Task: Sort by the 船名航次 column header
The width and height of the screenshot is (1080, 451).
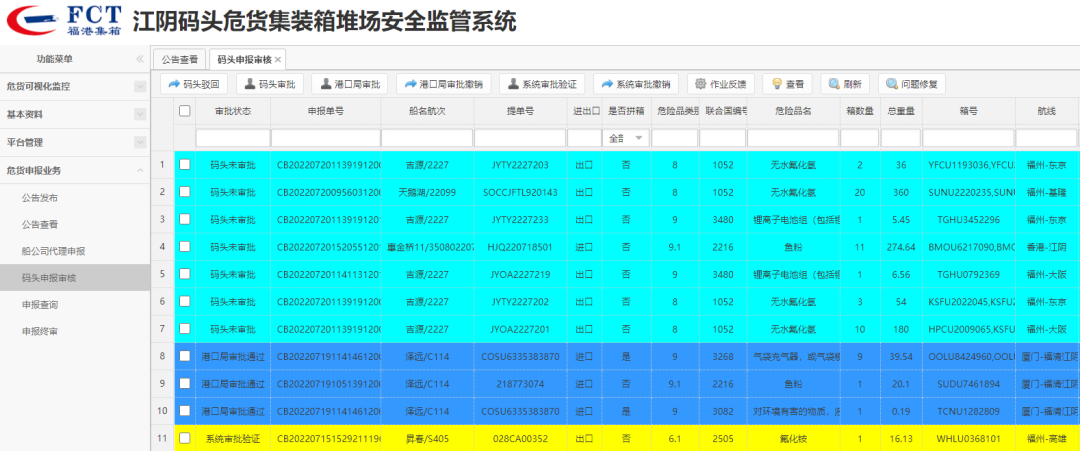Action: tap(427, 111)
